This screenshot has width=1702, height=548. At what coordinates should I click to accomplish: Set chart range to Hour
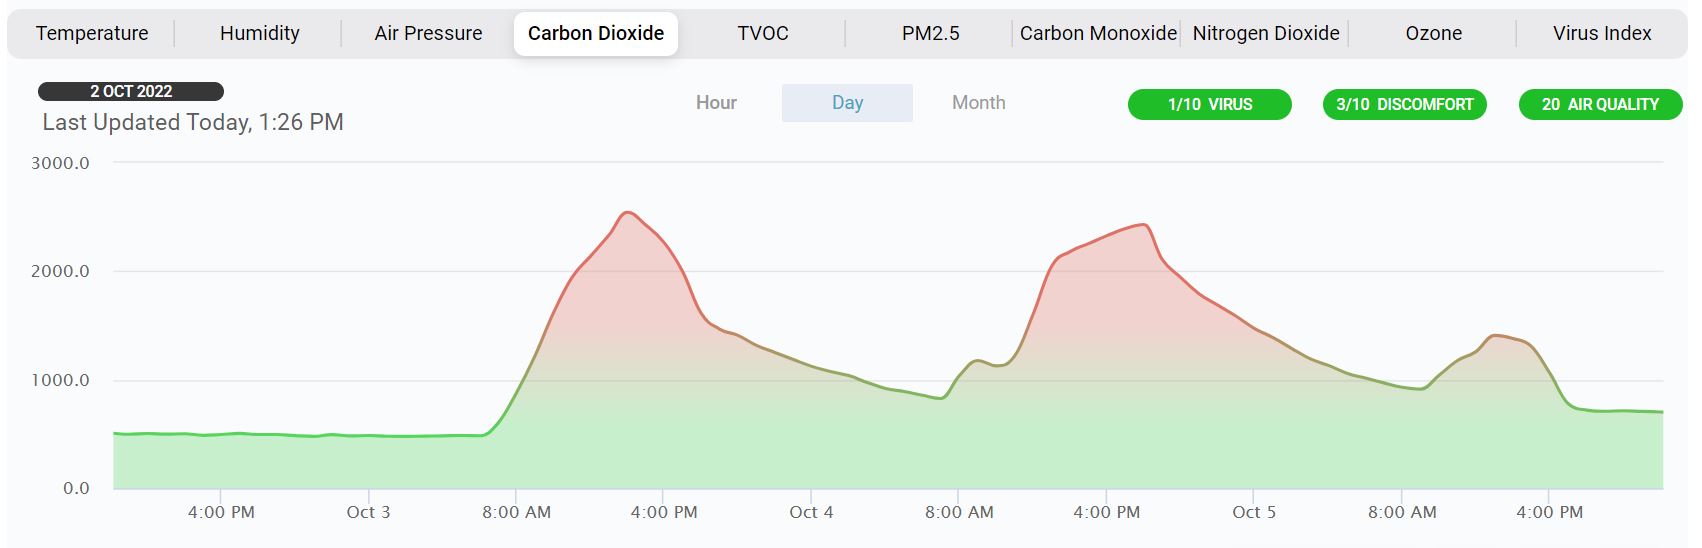click(x=716, y=103)
